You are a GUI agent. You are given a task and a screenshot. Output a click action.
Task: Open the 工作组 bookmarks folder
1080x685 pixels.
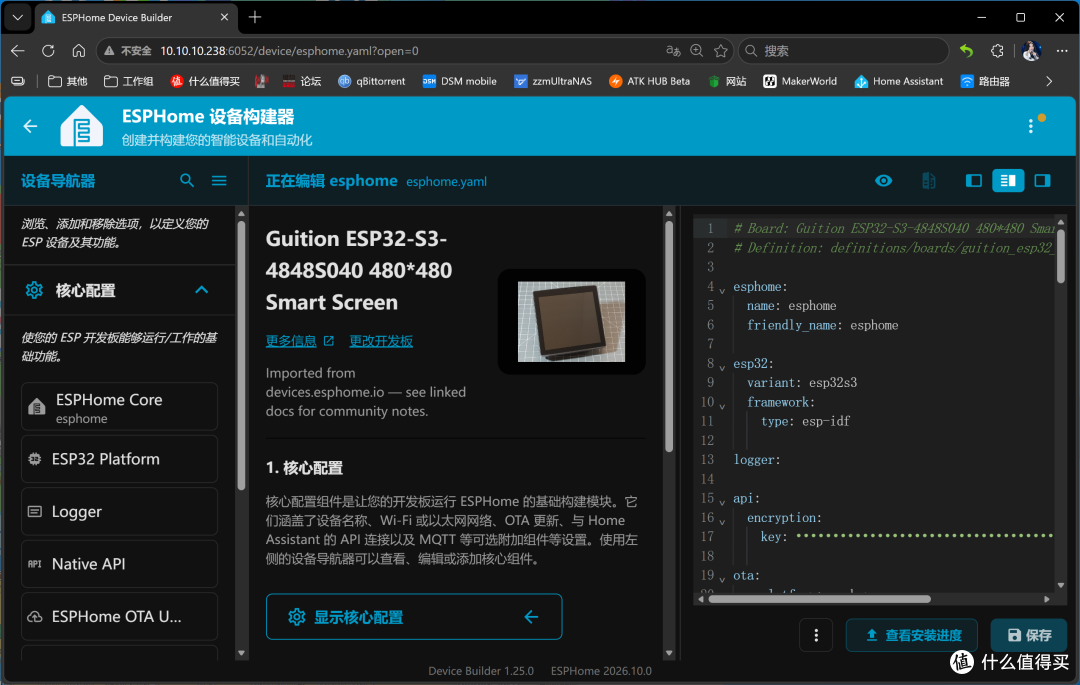pos(129,81)
